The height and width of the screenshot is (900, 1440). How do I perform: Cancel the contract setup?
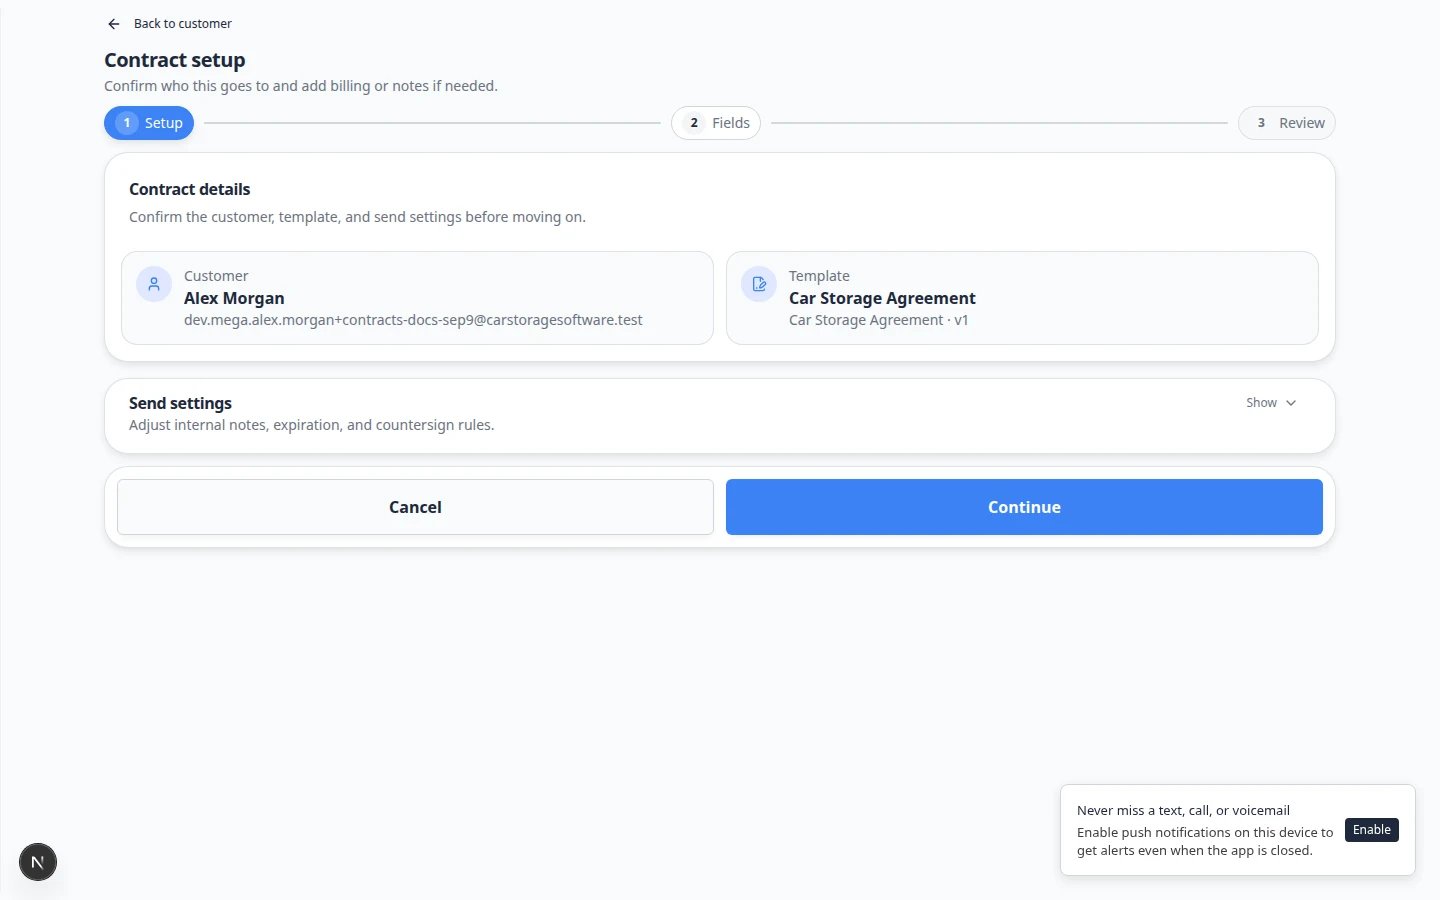[415, 507]
